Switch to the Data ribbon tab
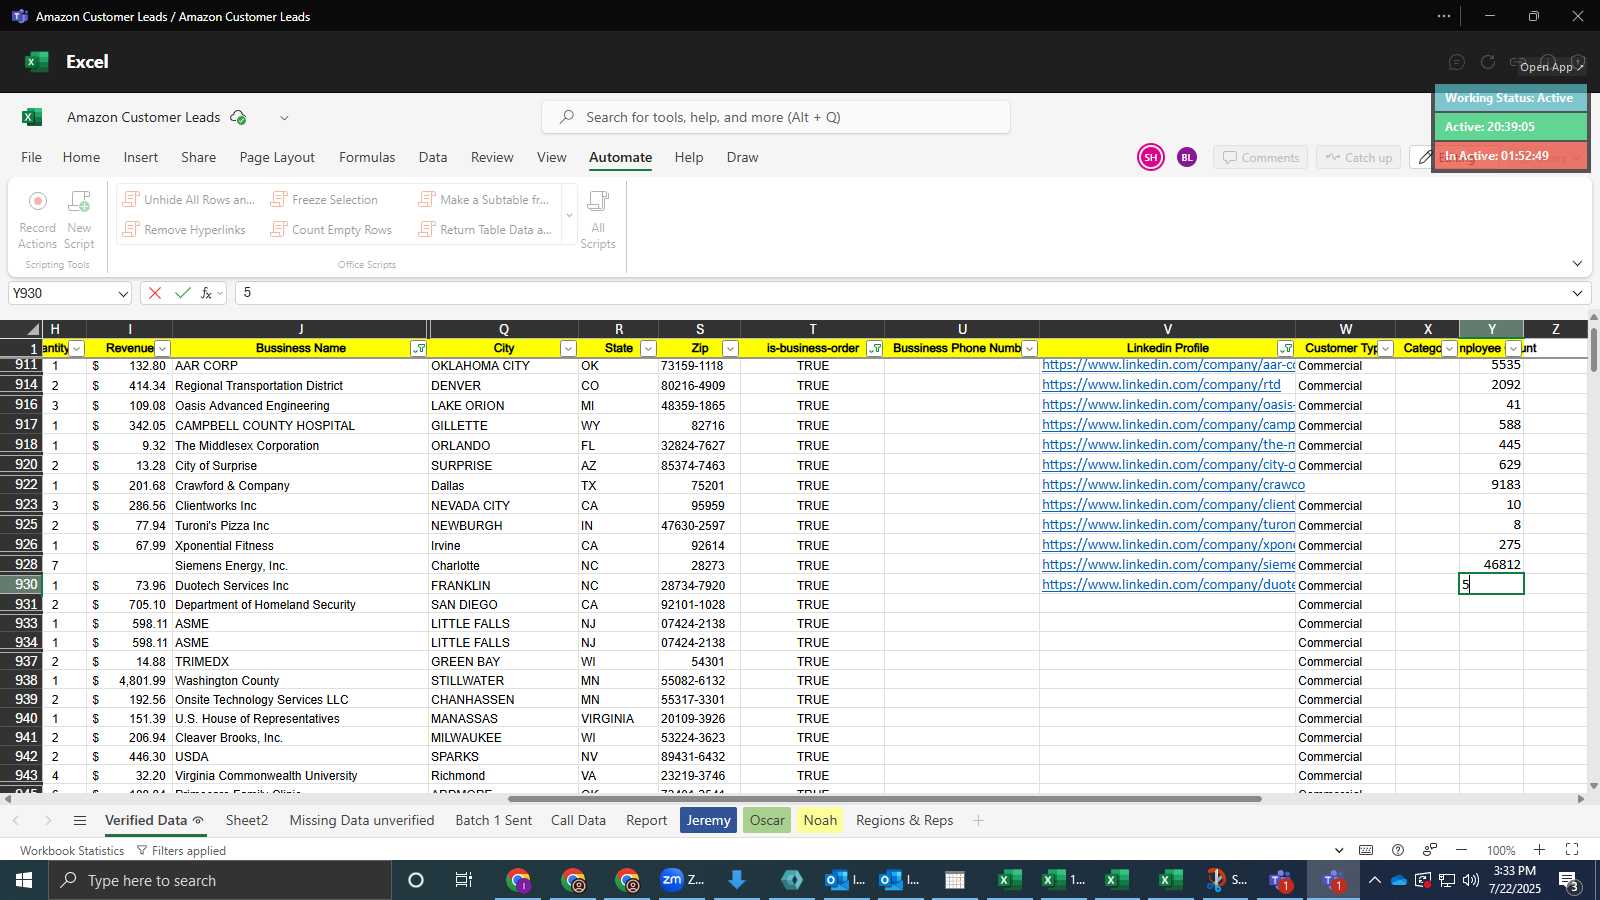The height and width of the screenshot is (900, 1600). click(x=433, y=157)
